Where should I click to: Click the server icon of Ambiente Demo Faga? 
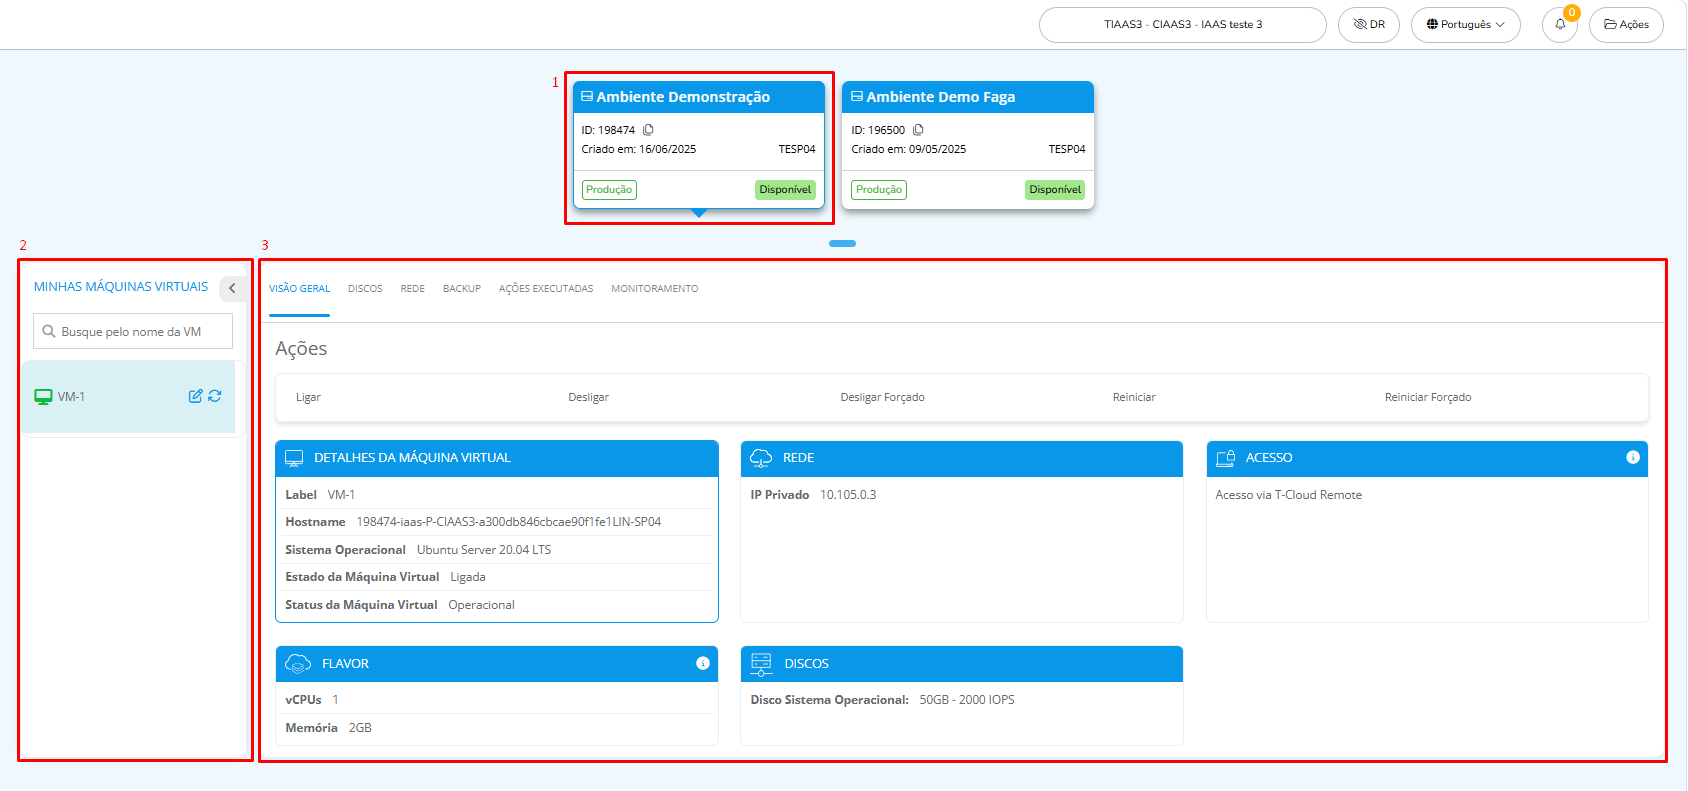click(857, 97)
